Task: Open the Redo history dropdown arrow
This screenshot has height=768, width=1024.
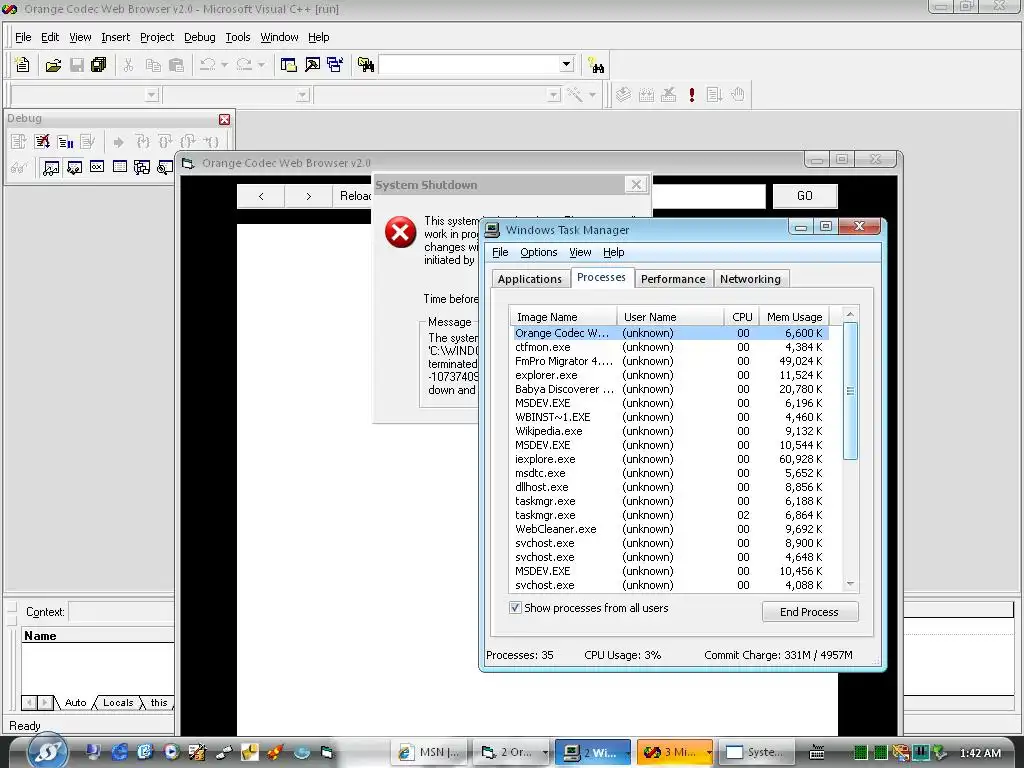Action: click(x=261, y=65)
